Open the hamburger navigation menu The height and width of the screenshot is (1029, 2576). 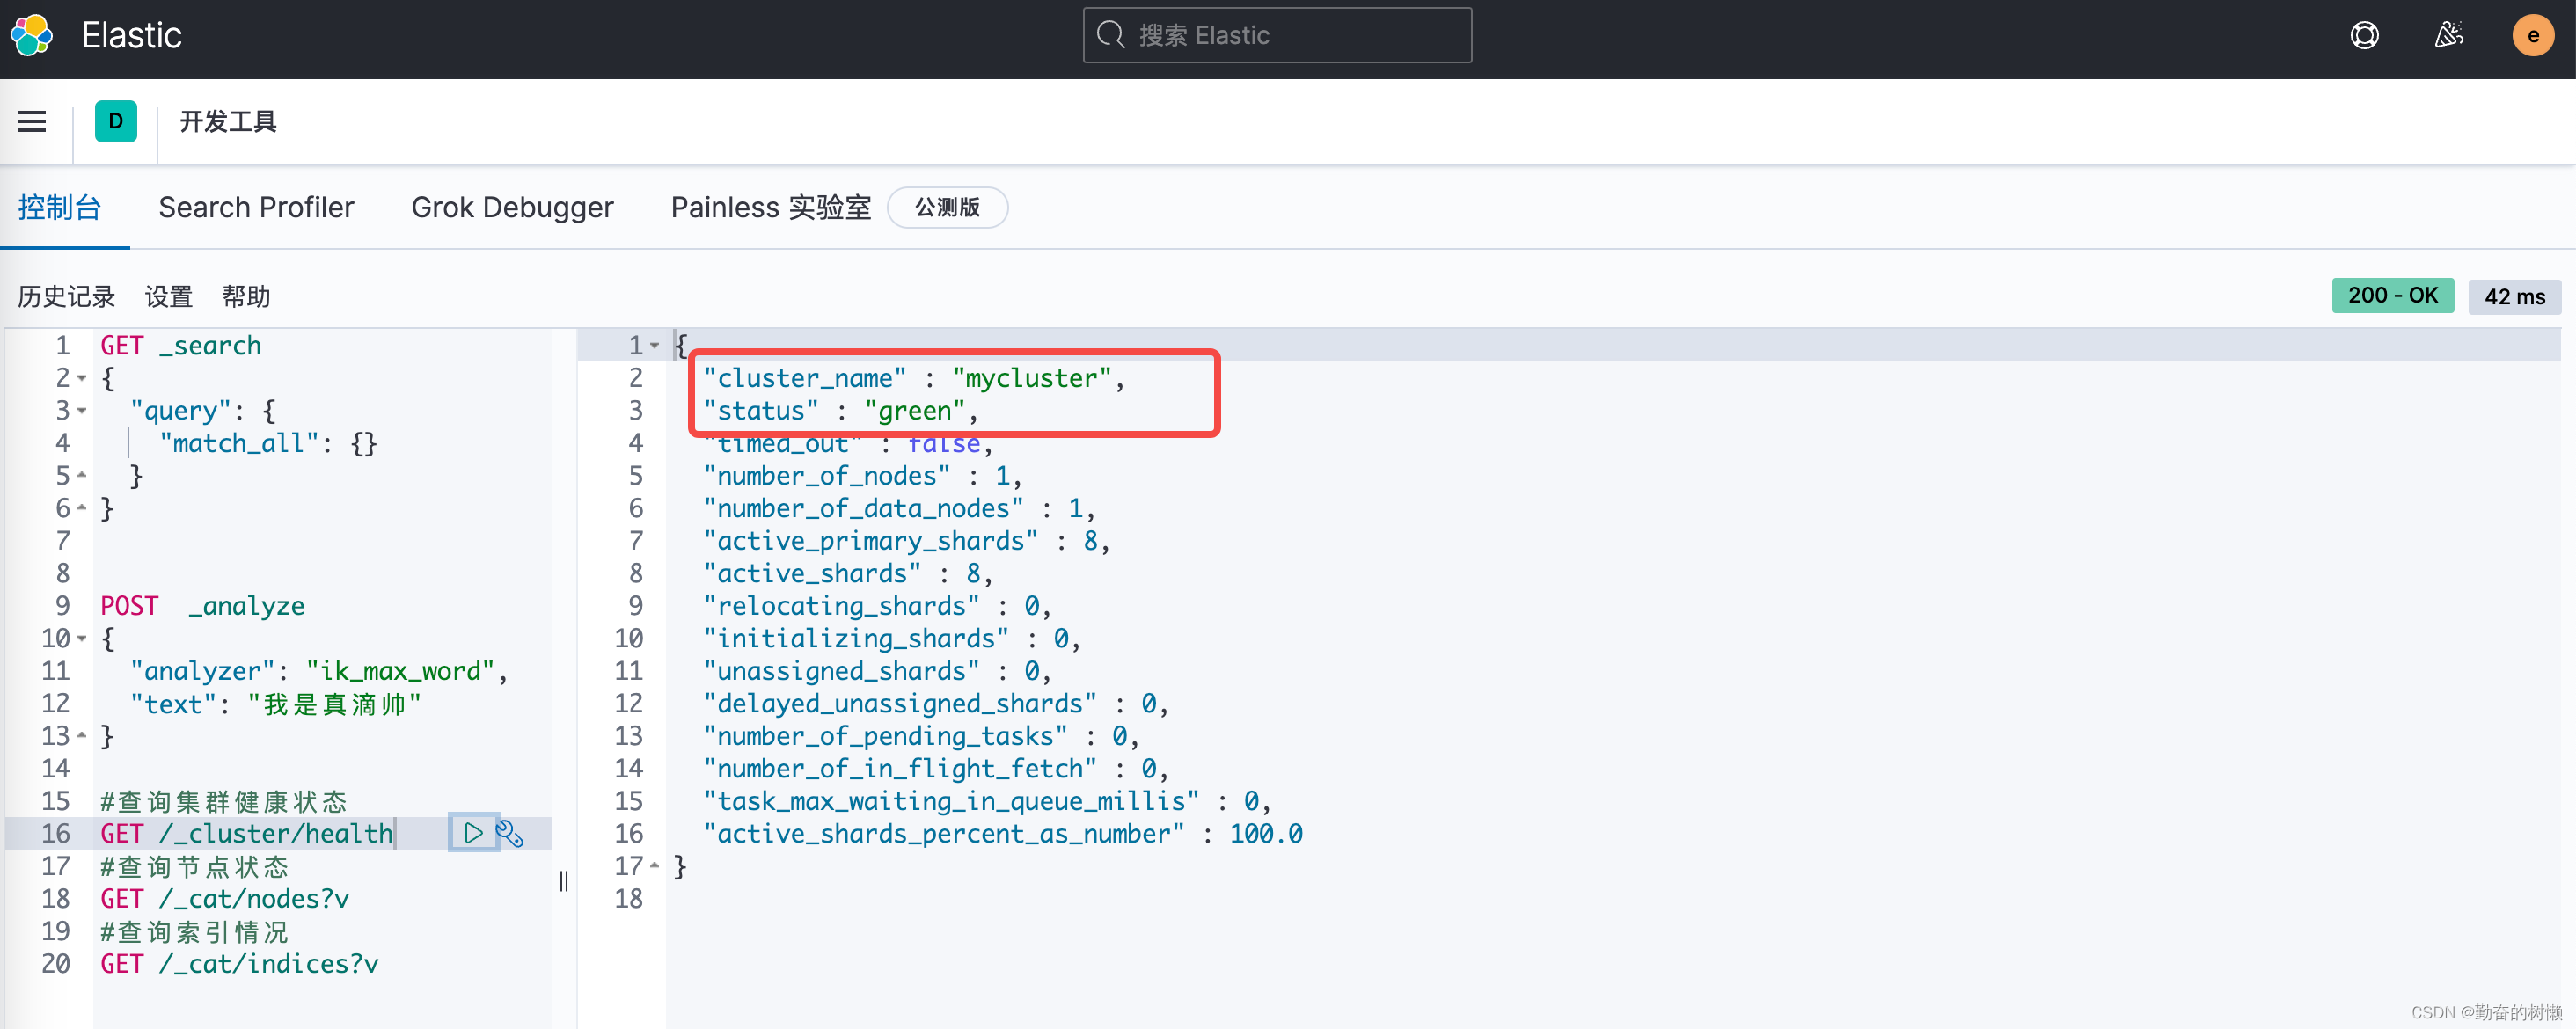(32, 122)
